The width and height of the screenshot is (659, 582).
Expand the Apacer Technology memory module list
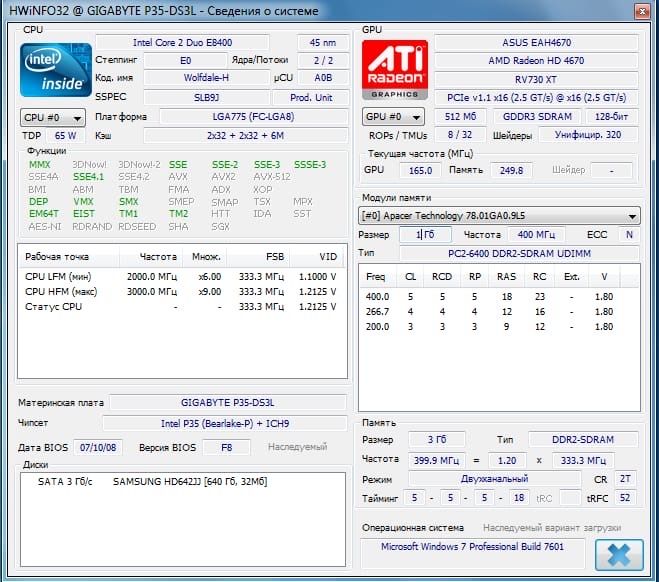point(499,216)
